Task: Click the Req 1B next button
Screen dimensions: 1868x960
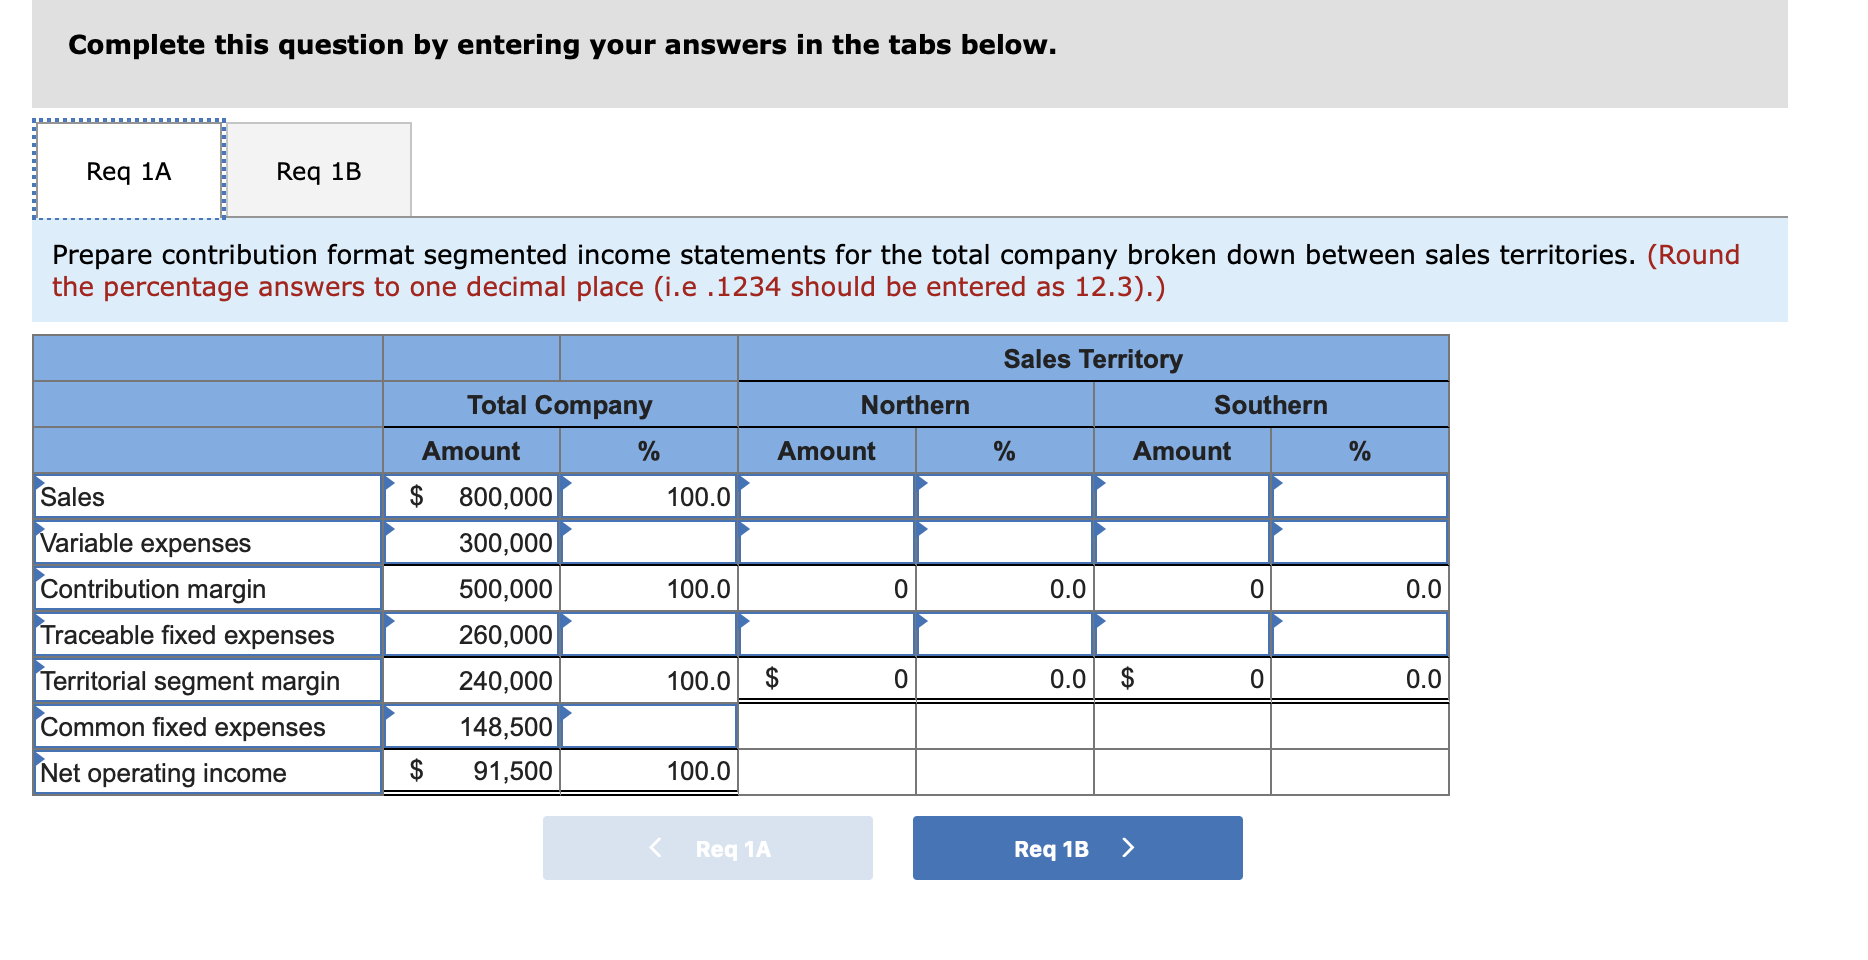Action: pos(1077,848)
